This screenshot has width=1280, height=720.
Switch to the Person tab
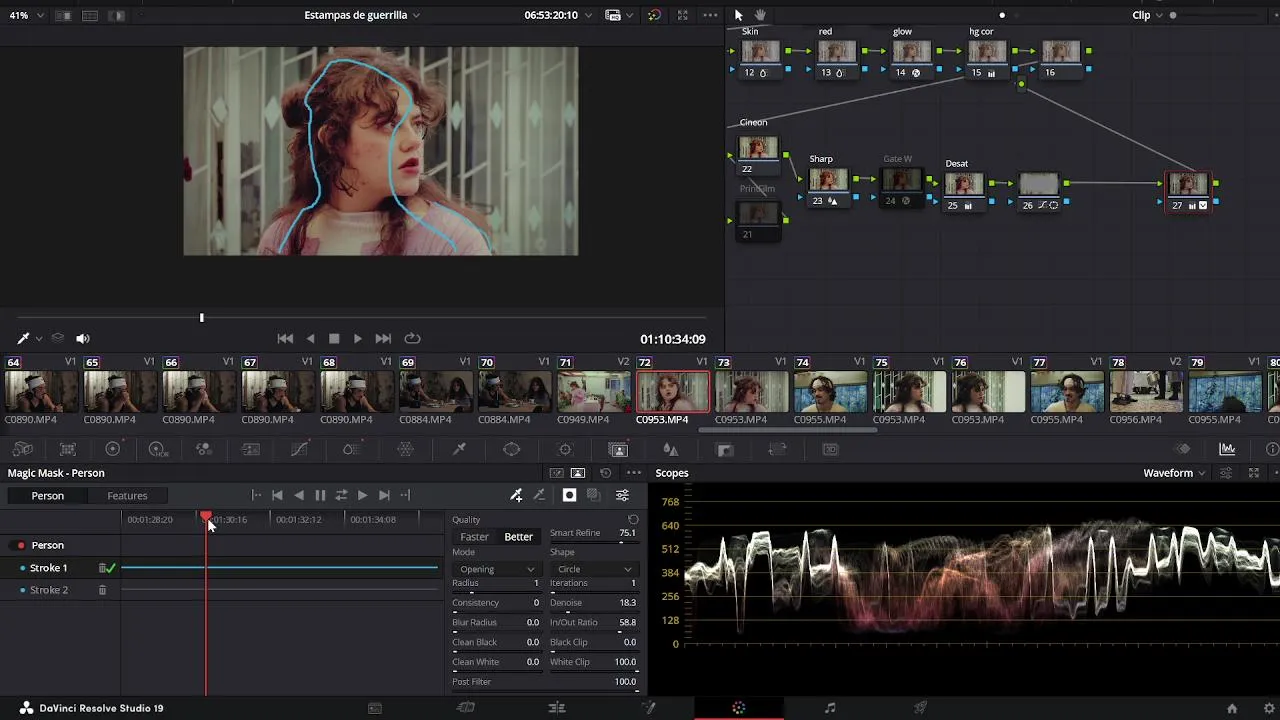point(47,496)
